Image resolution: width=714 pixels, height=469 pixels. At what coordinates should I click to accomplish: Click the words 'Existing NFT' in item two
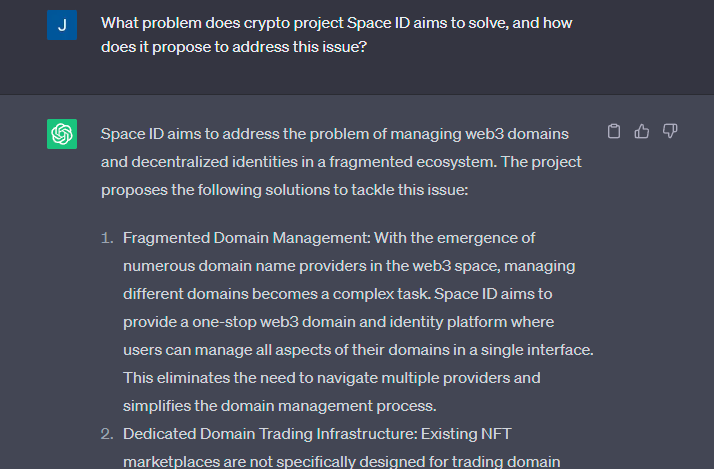(x=466, y=433)
